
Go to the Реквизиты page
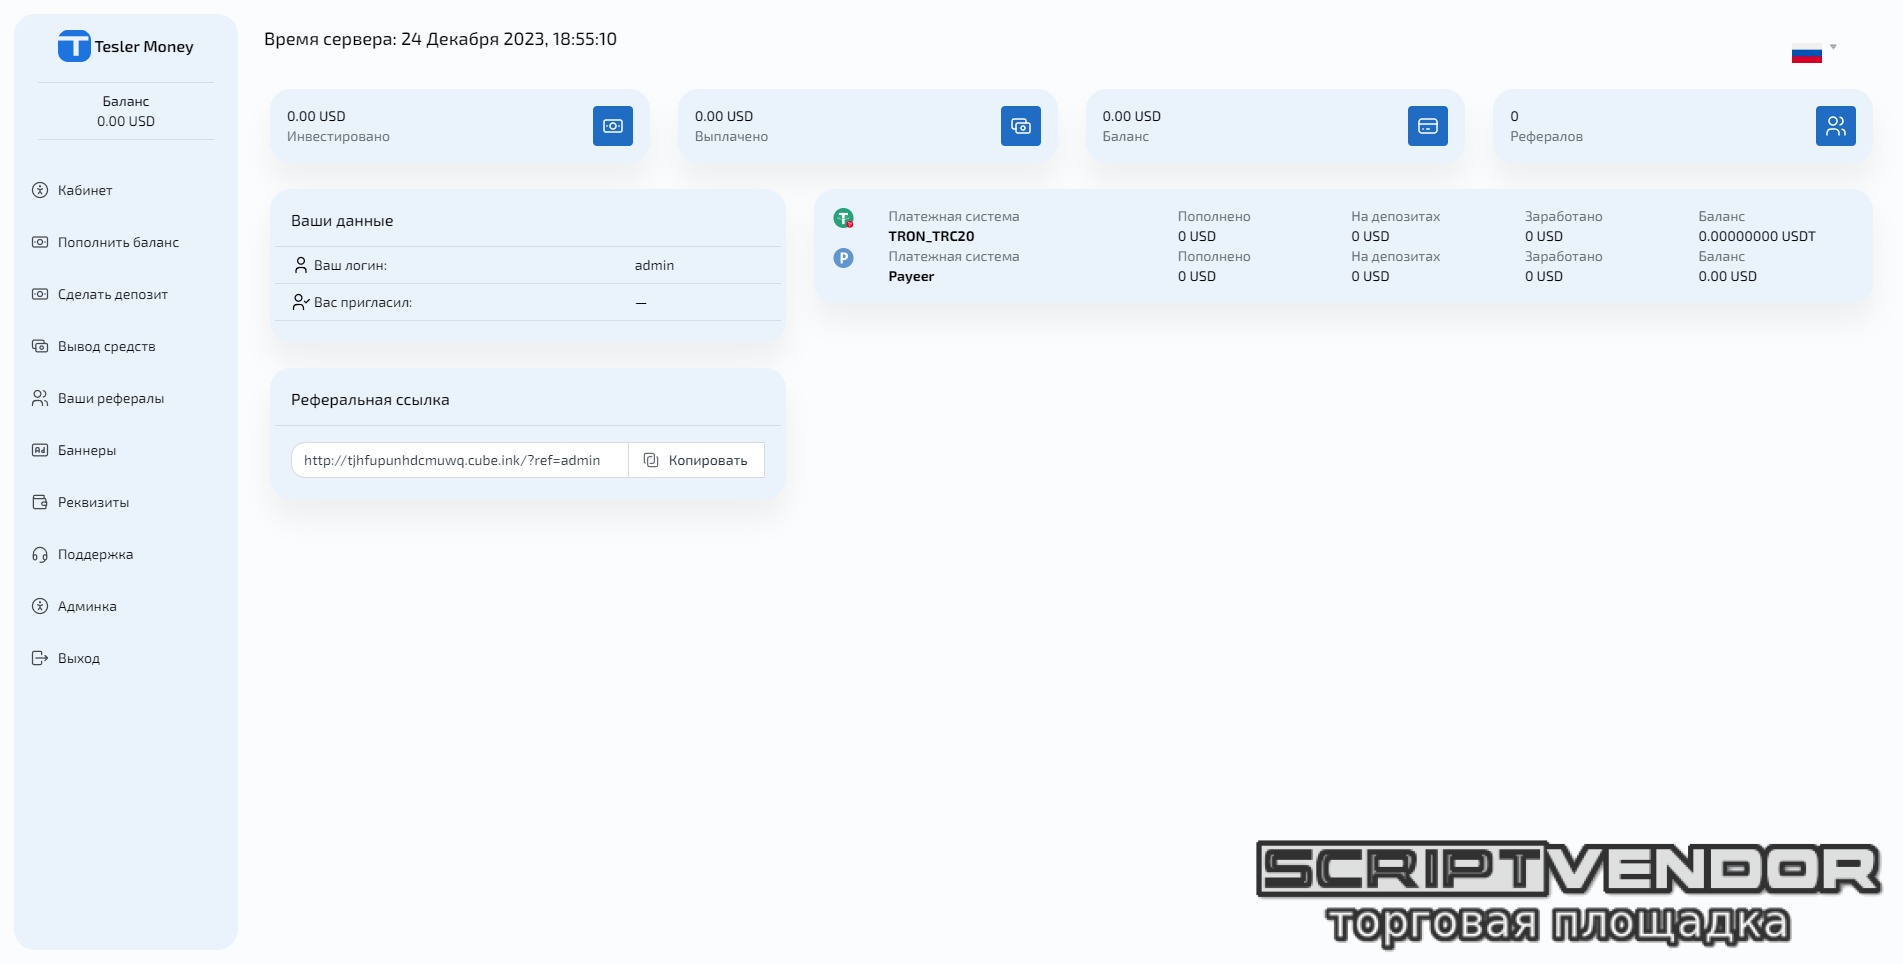93,502
